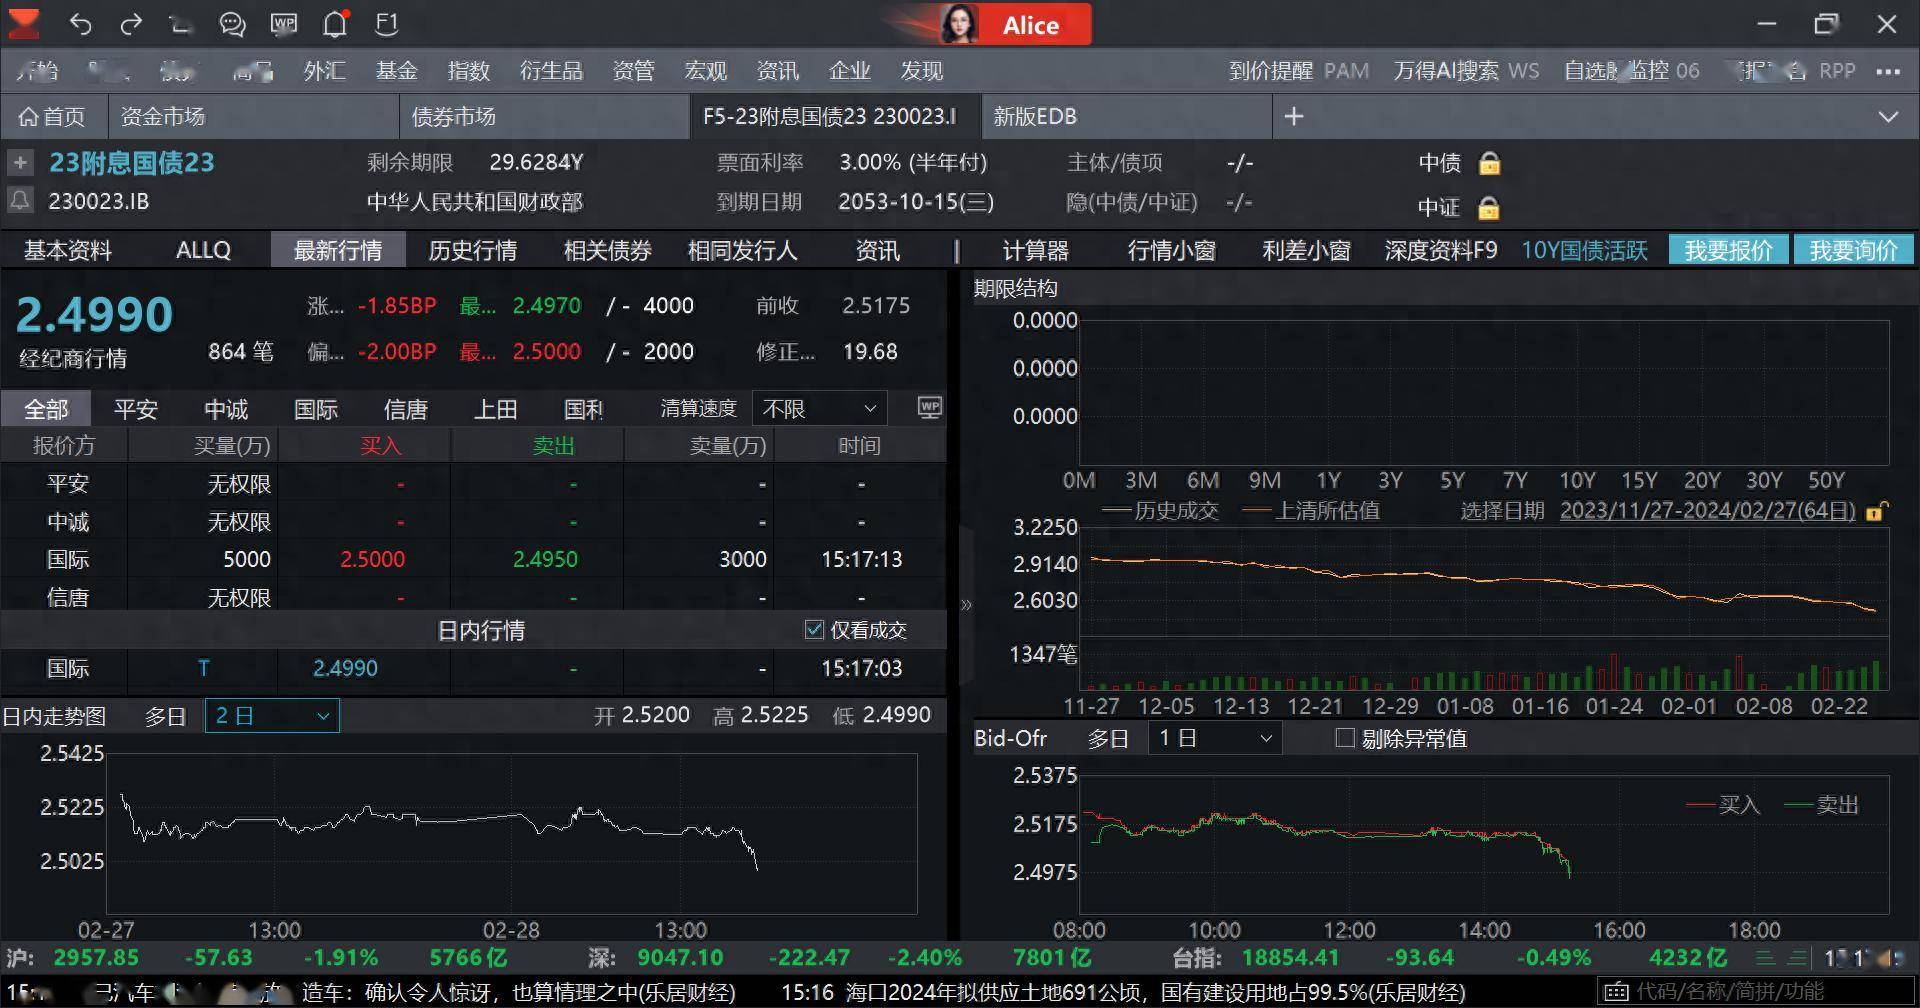Click the F1 help icon
1920x1008 pixels.
(x=386, y=24)
